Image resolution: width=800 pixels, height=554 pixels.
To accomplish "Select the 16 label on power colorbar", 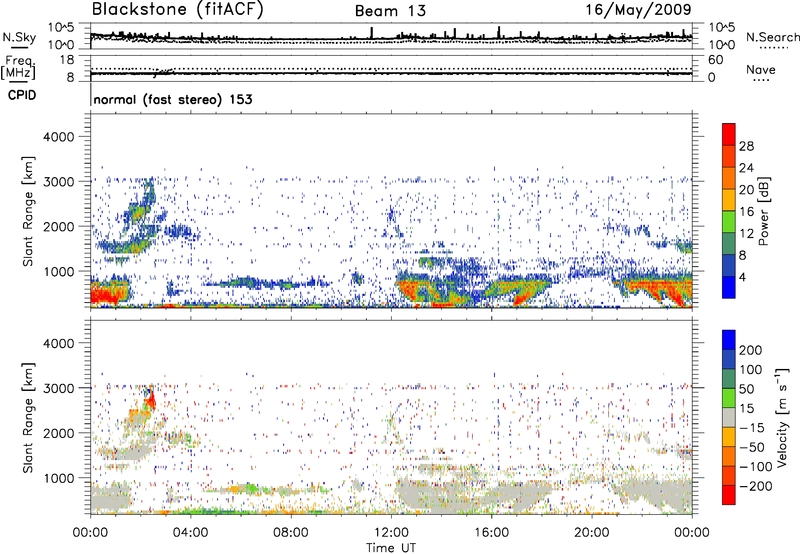I will (x=746, y=212).
